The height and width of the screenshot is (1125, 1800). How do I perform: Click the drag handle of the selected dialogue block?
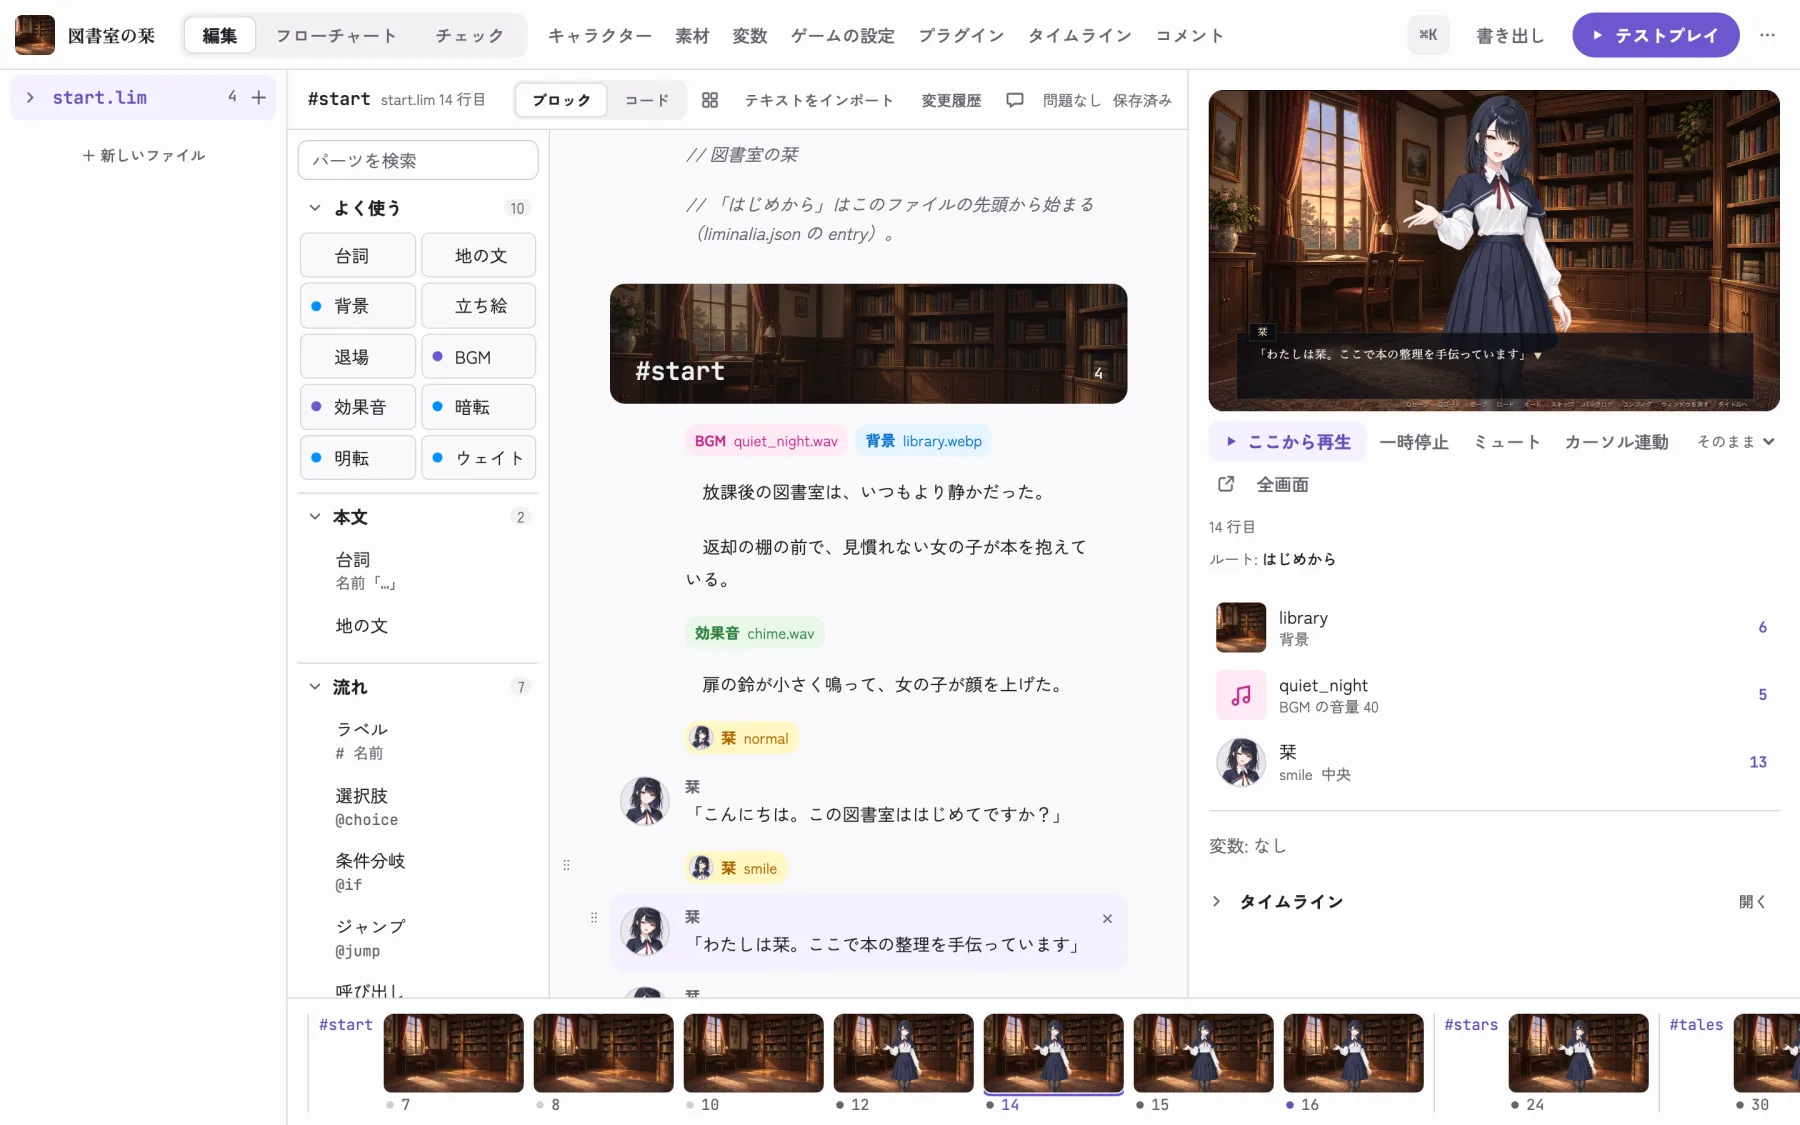594,918
